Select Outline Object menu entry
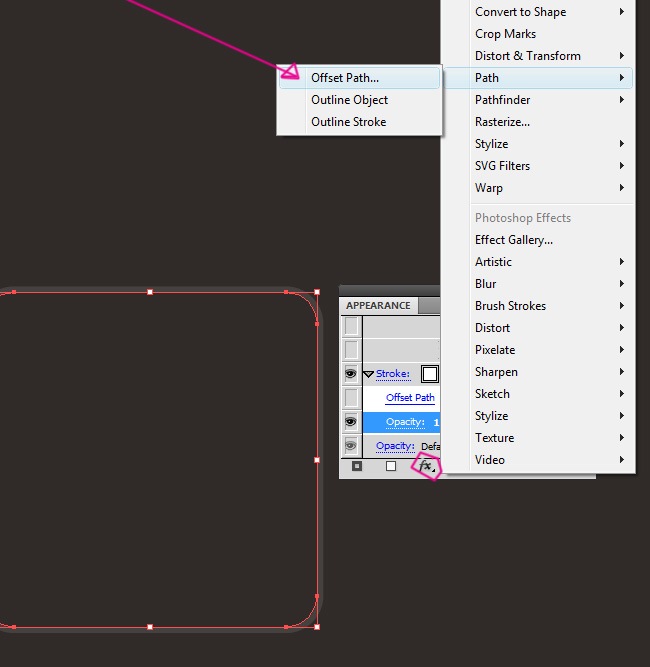The height and width of the screenshot is (667, 650). coord(349,100)
